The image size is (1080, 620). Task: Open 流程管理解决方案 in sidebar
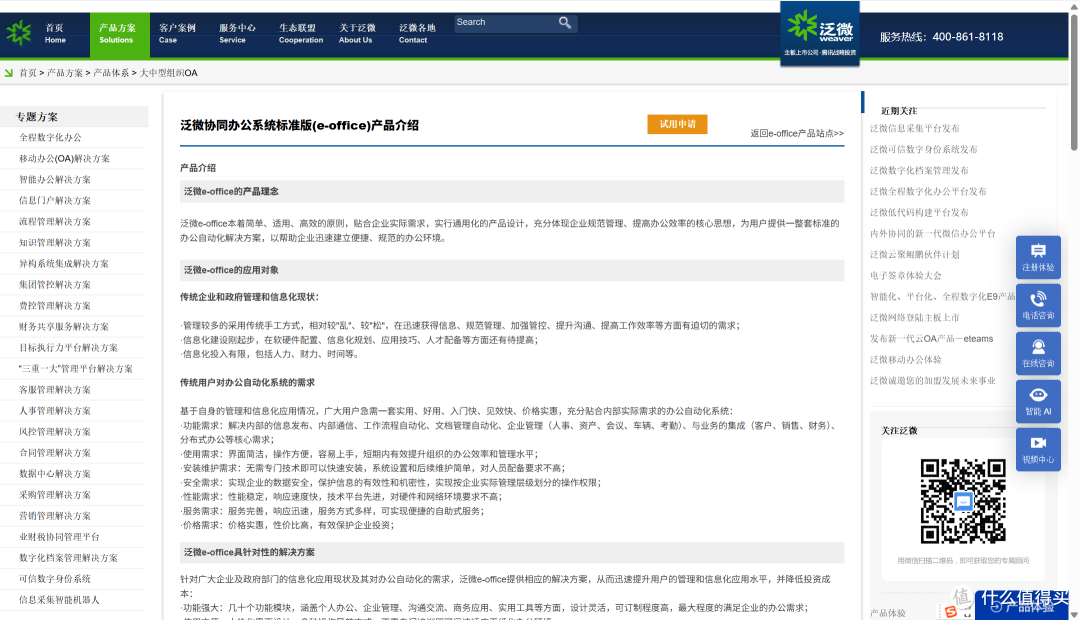55,222
